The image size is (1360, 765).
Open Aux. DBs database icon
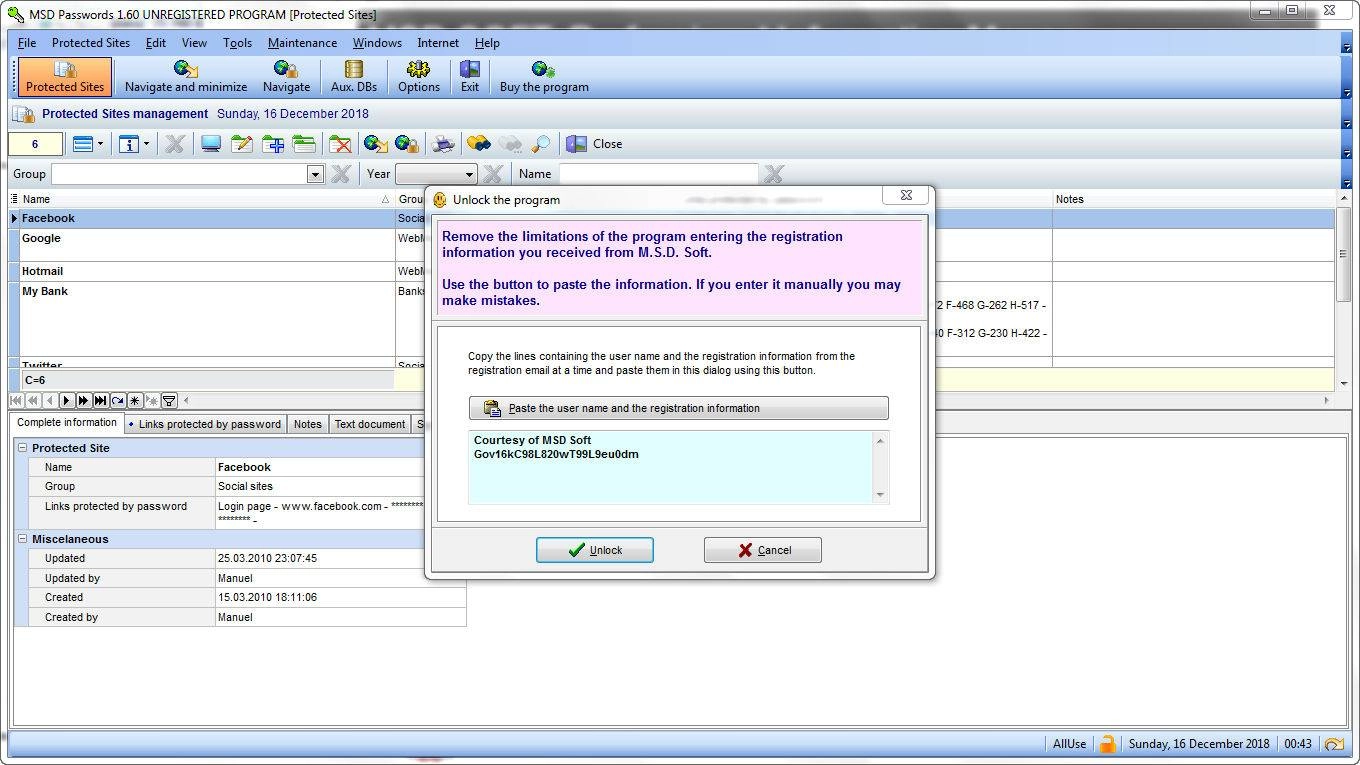pos(354,77)
